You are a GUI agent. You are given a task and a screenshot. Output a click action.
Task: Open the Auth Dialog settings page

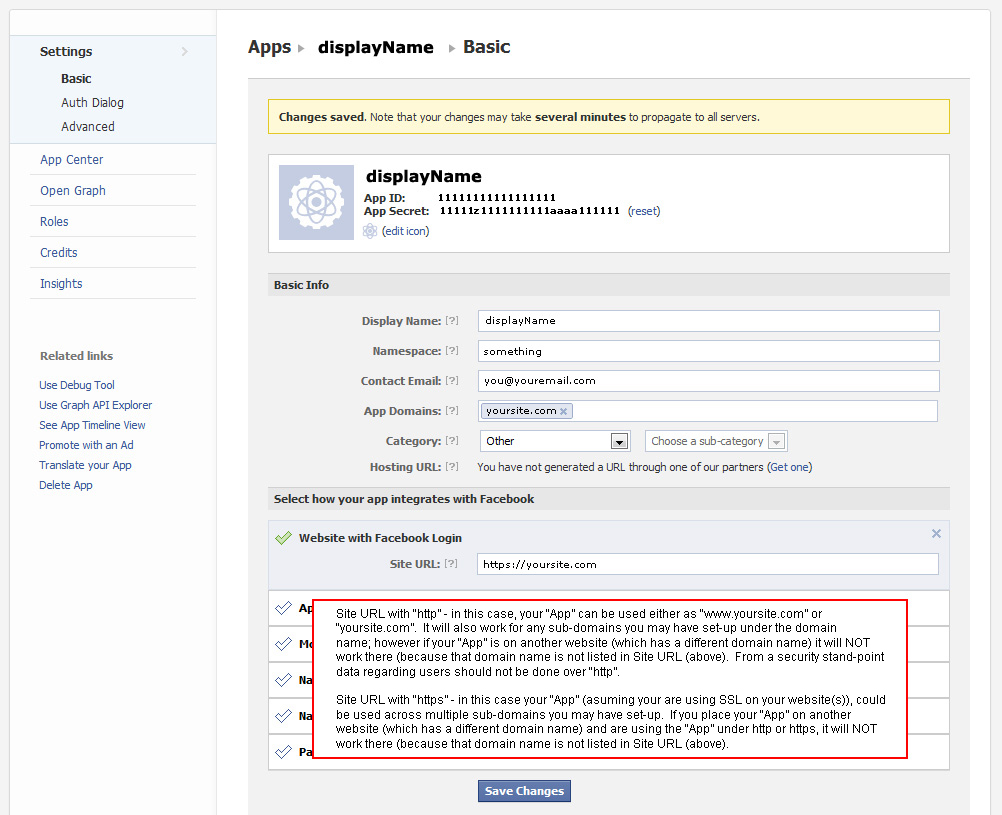93,103
